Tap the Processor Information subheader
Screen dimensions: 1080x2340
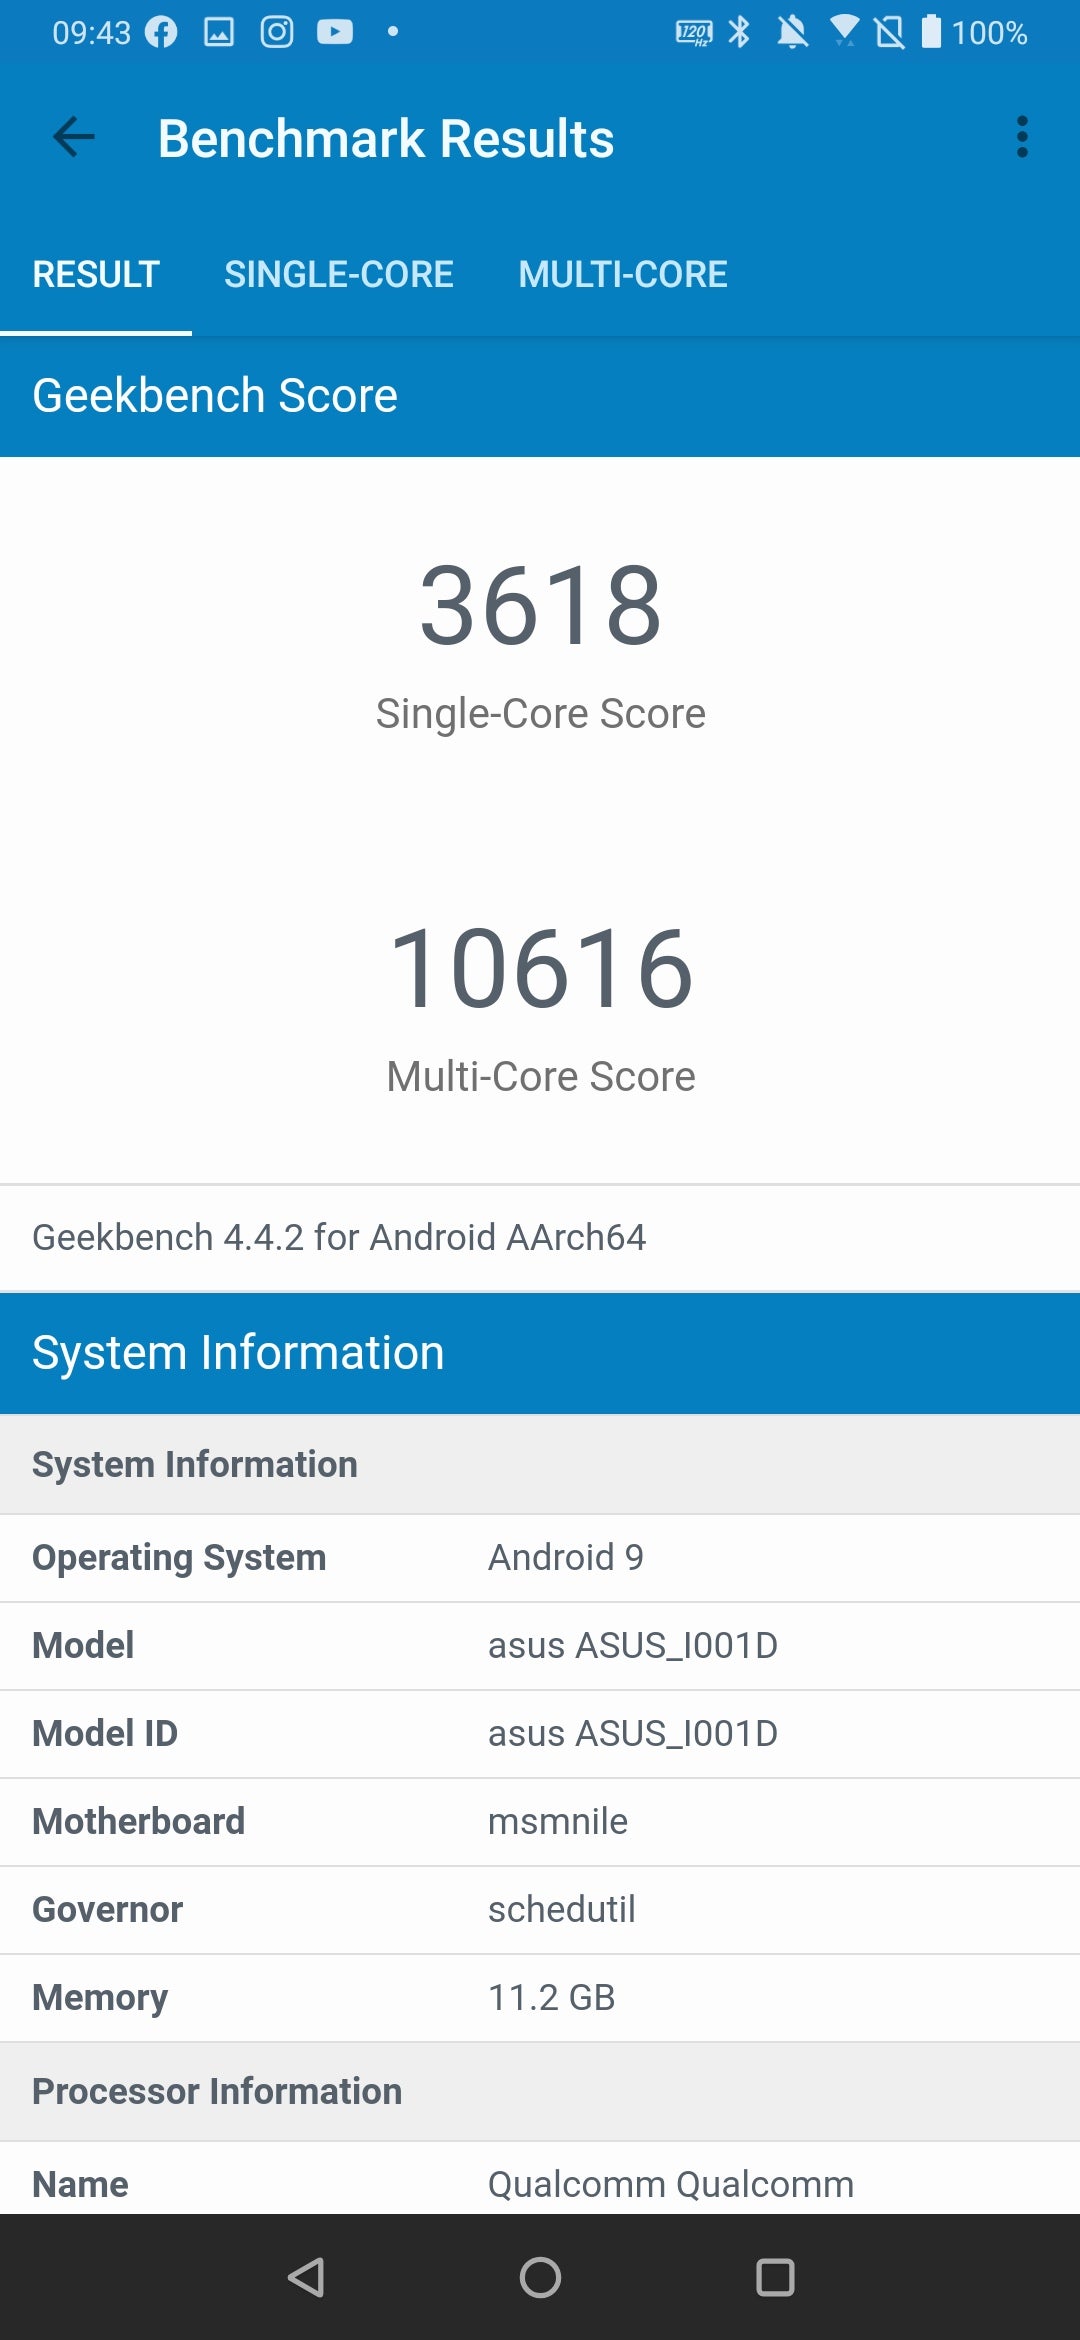[x=540, y=2091]
